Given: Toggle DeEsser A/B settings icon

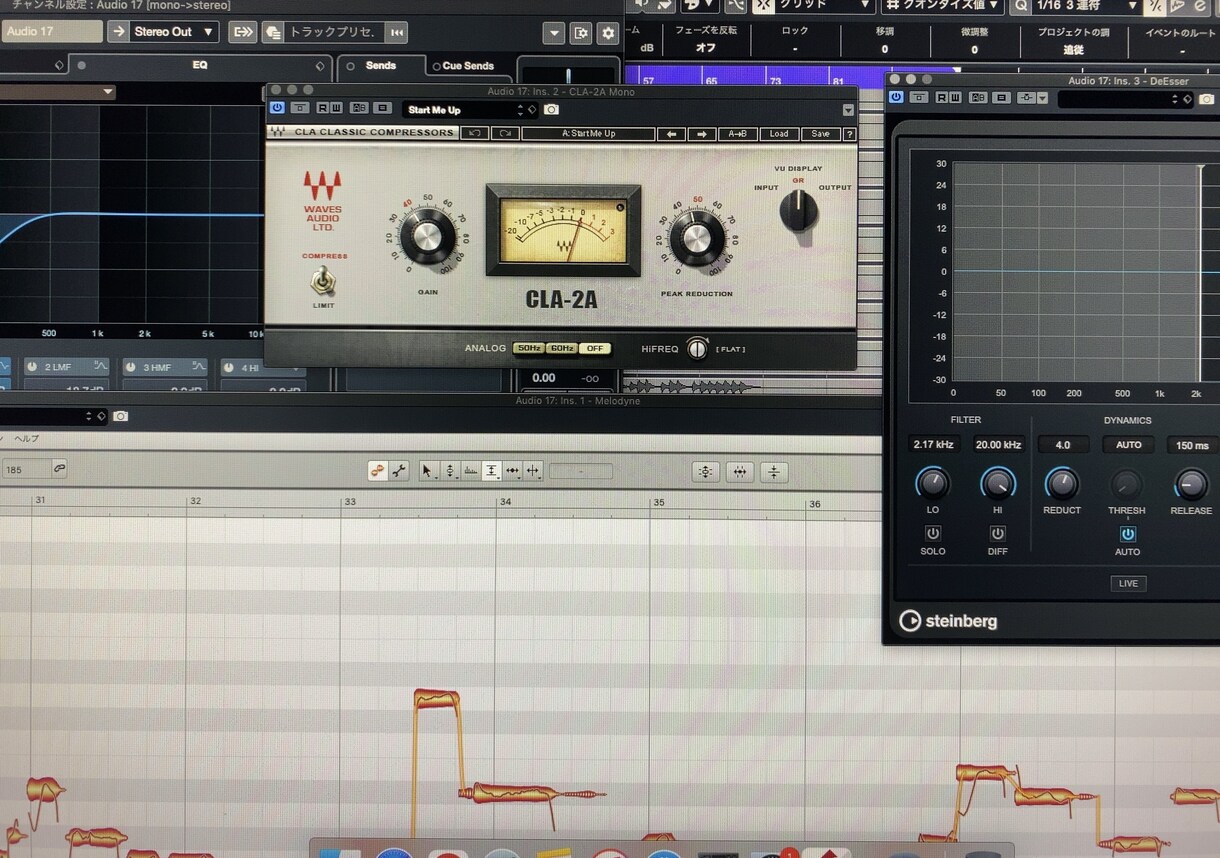Looking at the screenshot, I should (x=978, y=97).
